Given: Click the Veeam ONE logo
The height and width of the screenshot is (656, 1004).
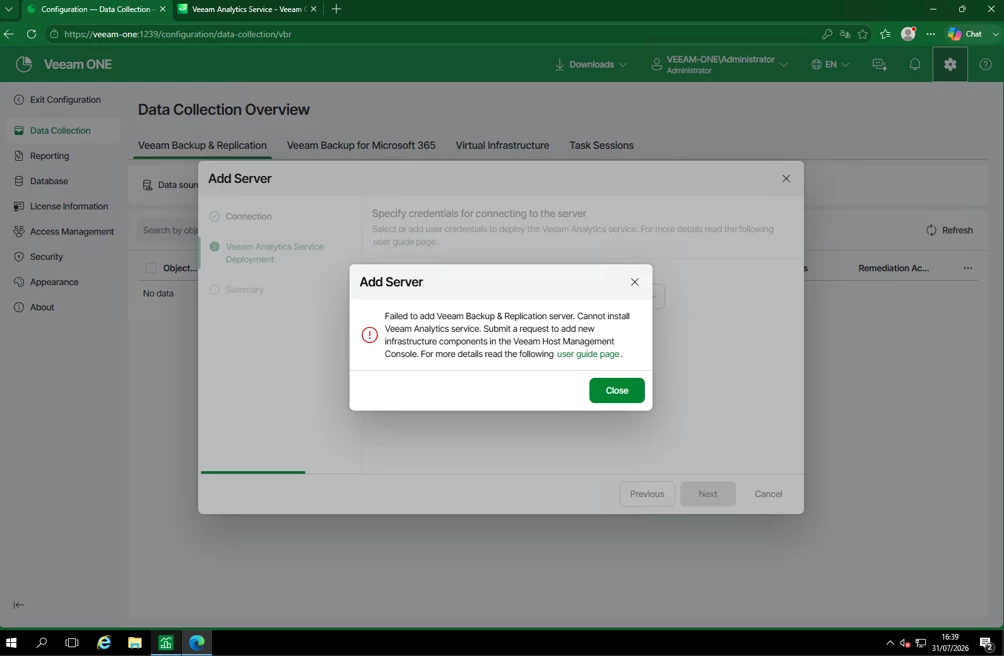Looking at the screenshot, I should click(x=63, y=65).
